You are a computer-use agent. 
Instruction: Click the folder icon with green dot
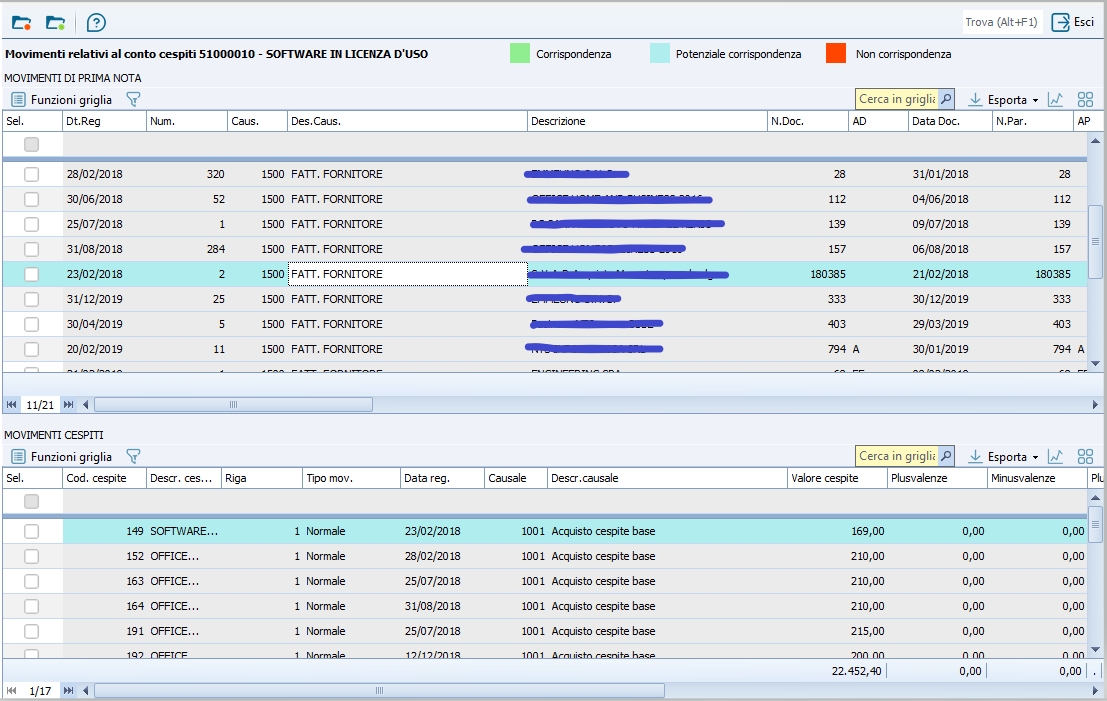(x=56, y=22)
